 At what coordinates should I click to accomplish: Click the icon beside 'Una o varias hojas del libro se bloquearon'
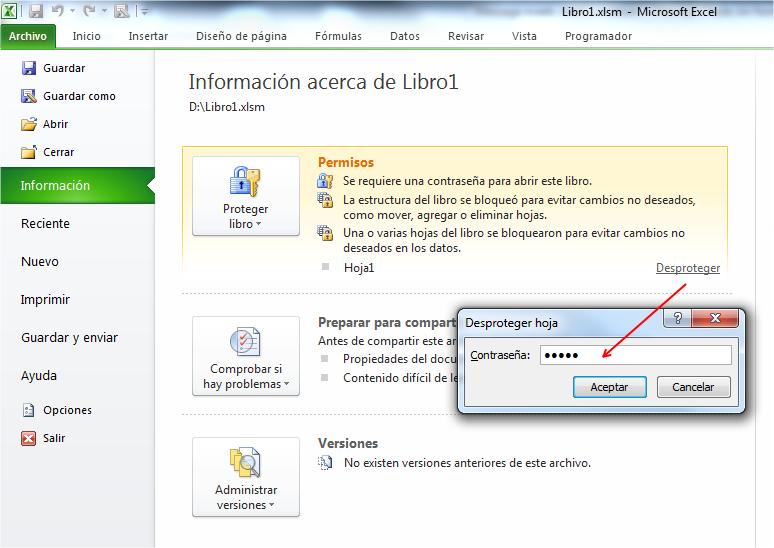(325, 233)
